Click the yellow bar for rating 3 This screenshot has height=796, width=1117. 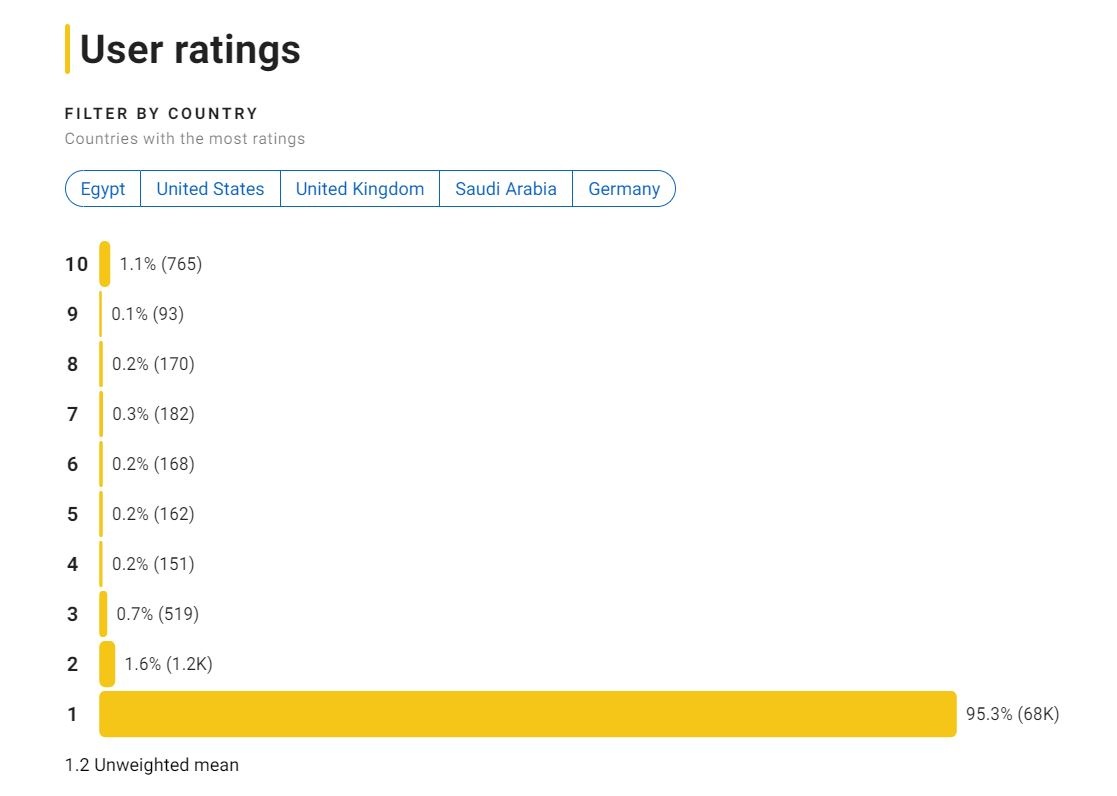[x=103, y=614]
